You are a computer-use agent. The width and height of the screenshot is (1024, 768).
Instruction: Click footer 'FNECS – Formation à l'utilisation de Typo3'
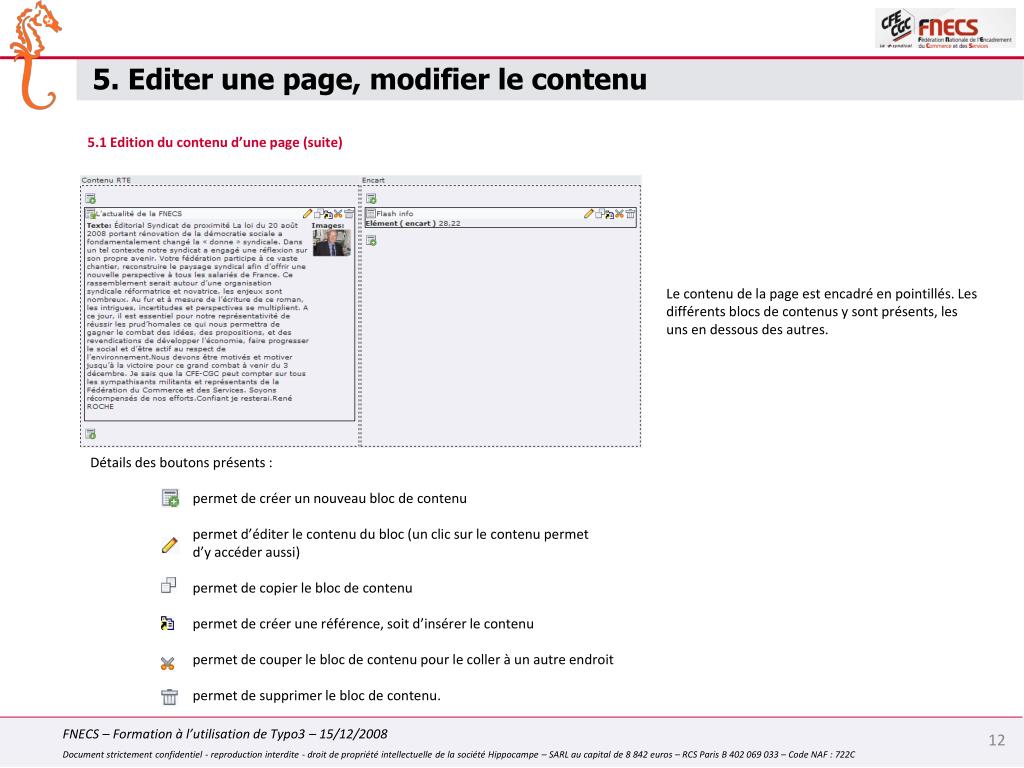tap(225, 734)
